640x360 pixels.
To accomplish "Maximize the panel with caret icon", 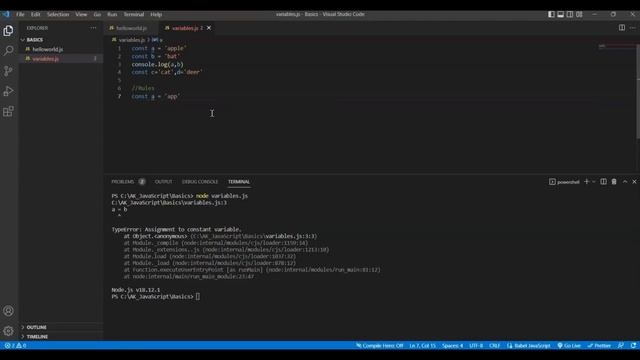I will (x=625, y=182).
